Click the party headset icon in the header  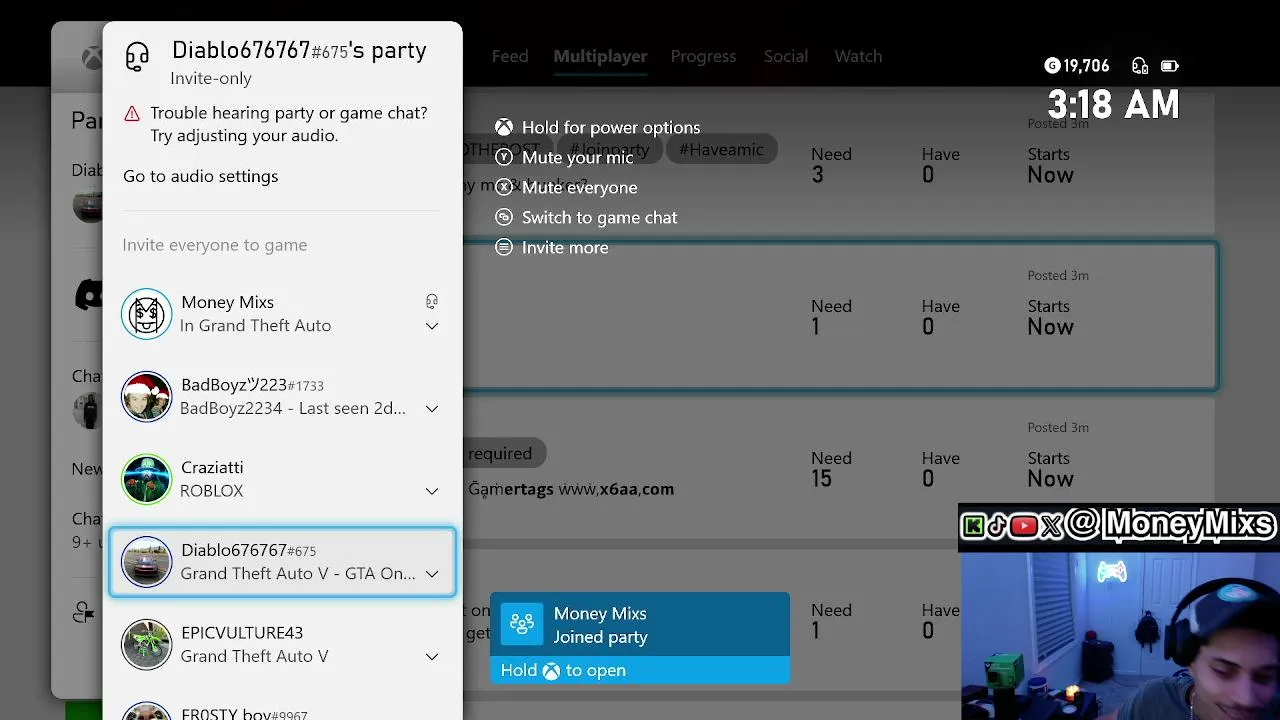(x=137, y=57)
